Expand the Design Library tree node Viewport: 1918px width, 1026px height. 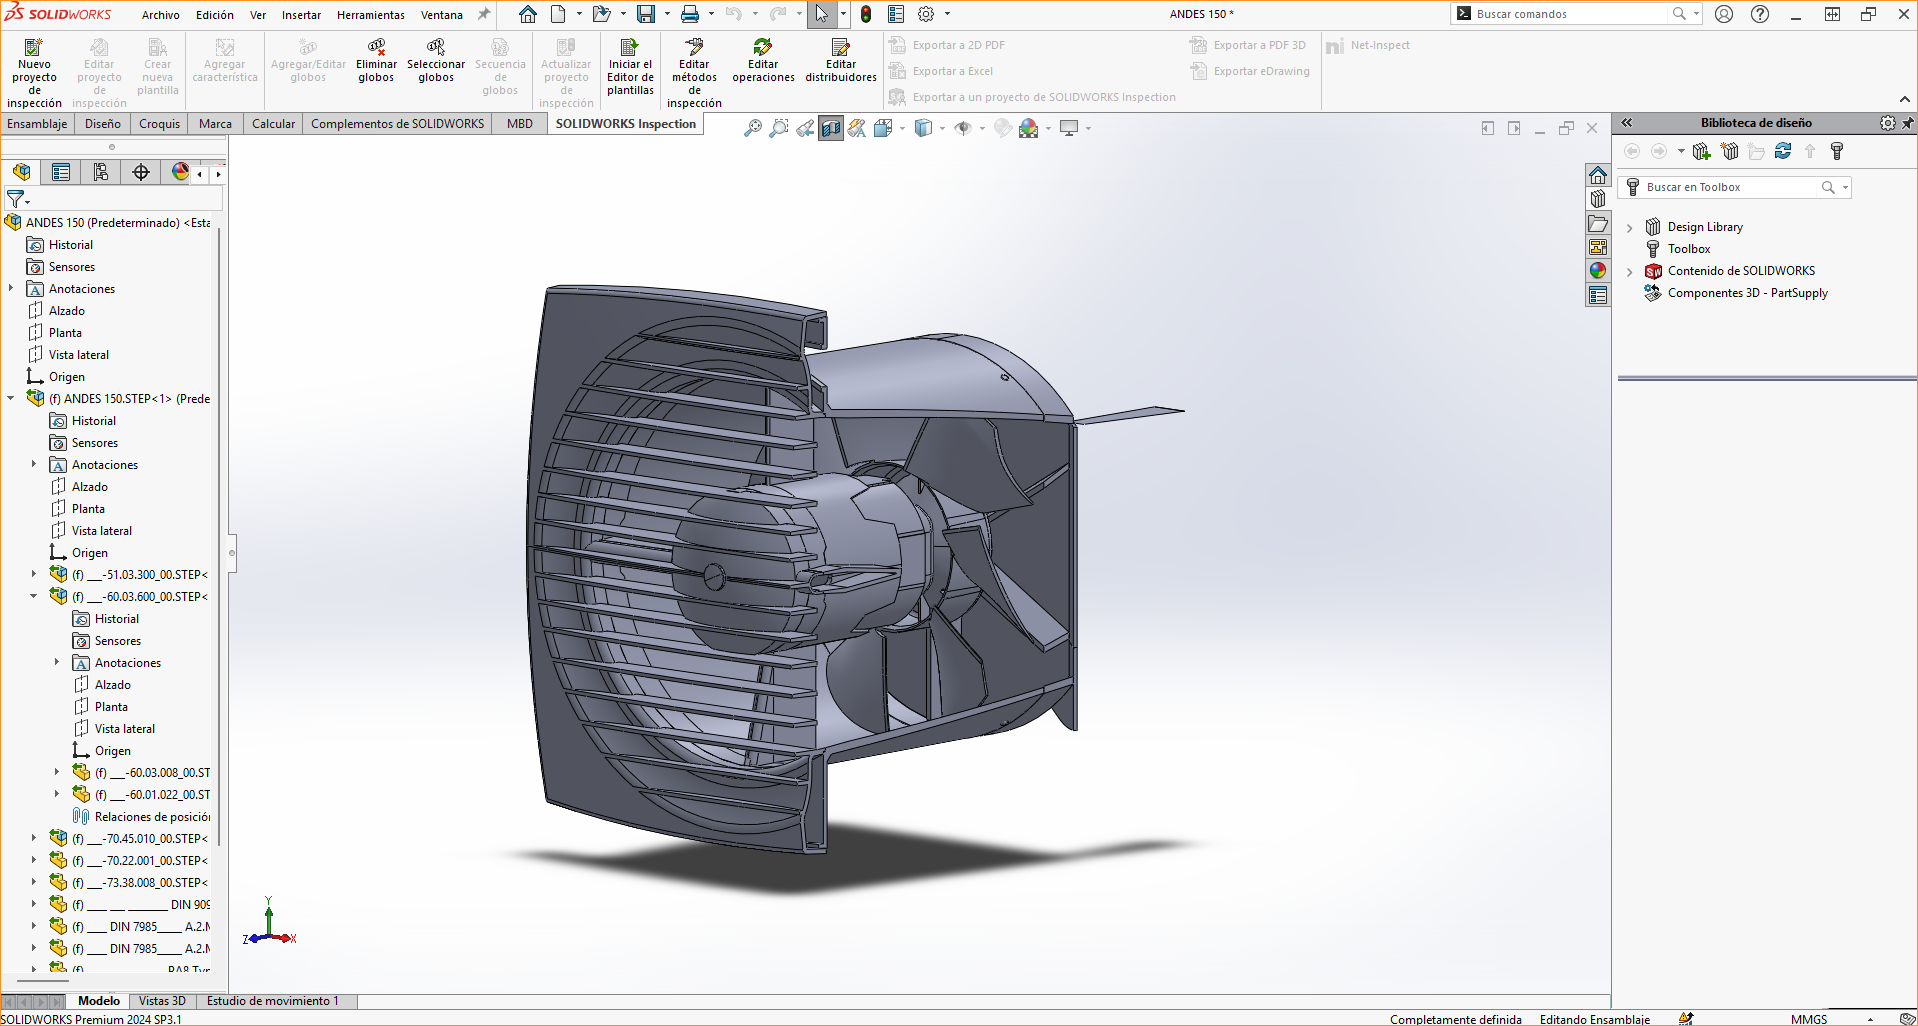pos(1630,228)
